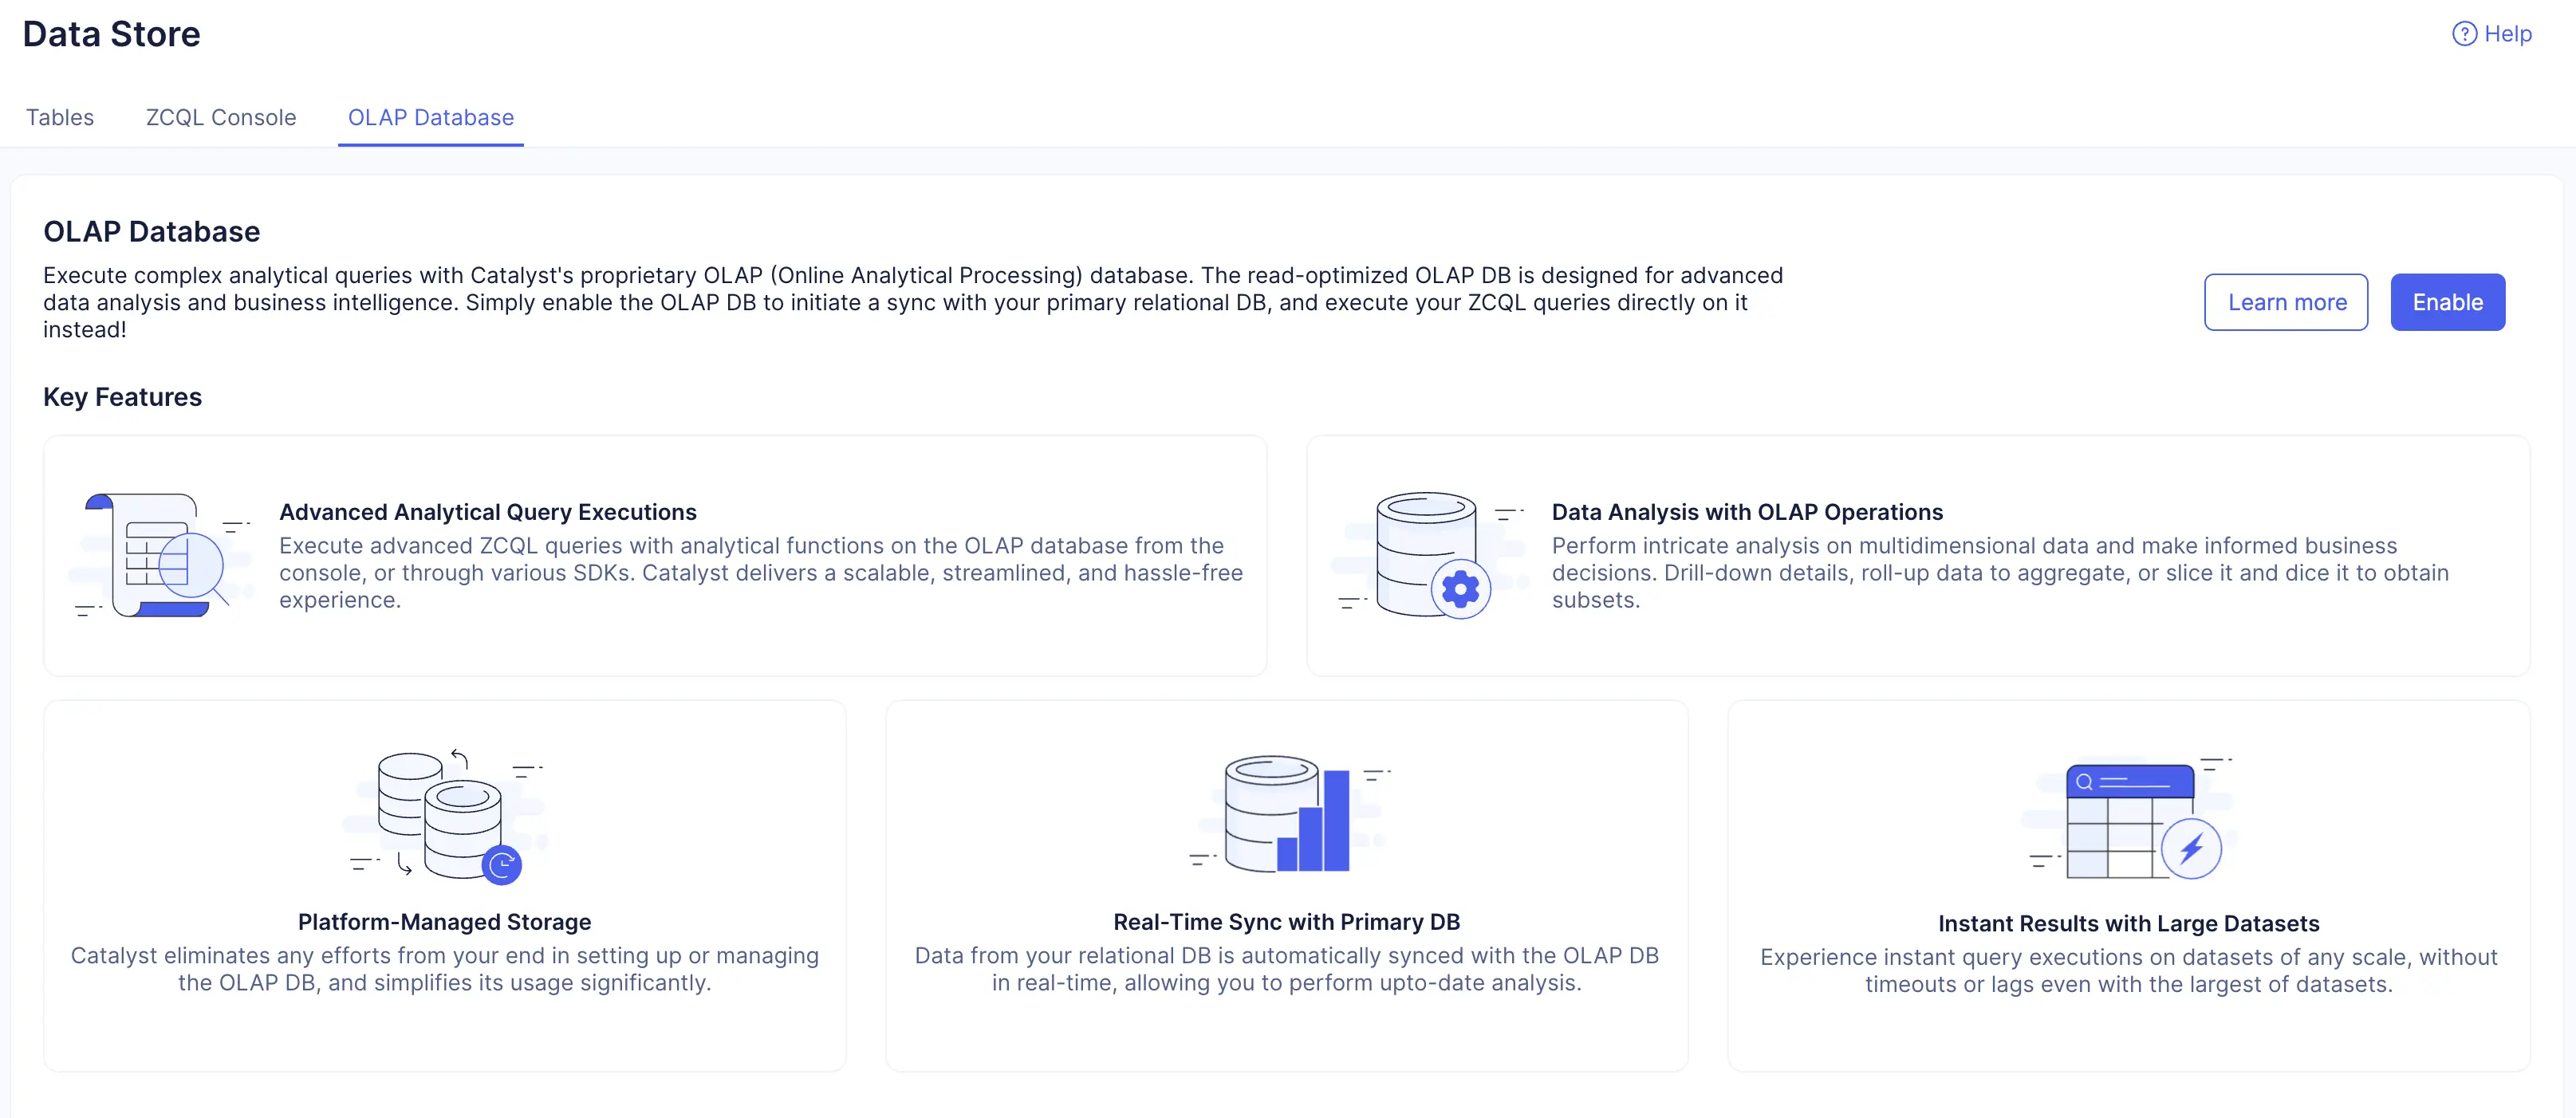The height and width of the screenshot is (1118, 2576).
Task: Click the Real-Time Sync with Primary DB title
Action: click(1287, 922)
